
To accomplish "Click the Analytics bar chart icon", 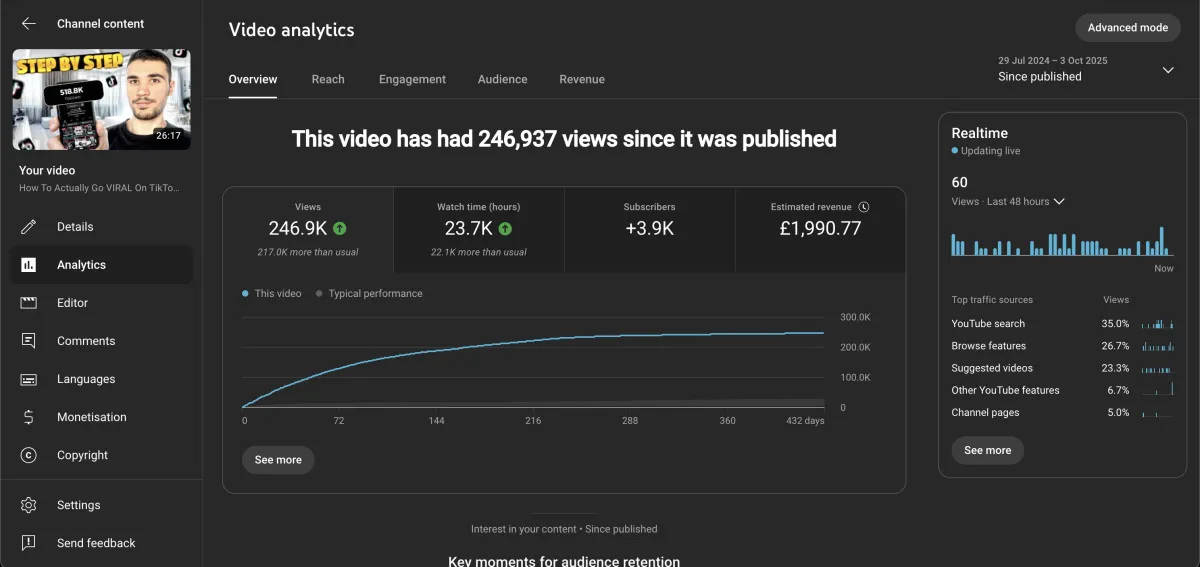I will click(x=29, y=265).
